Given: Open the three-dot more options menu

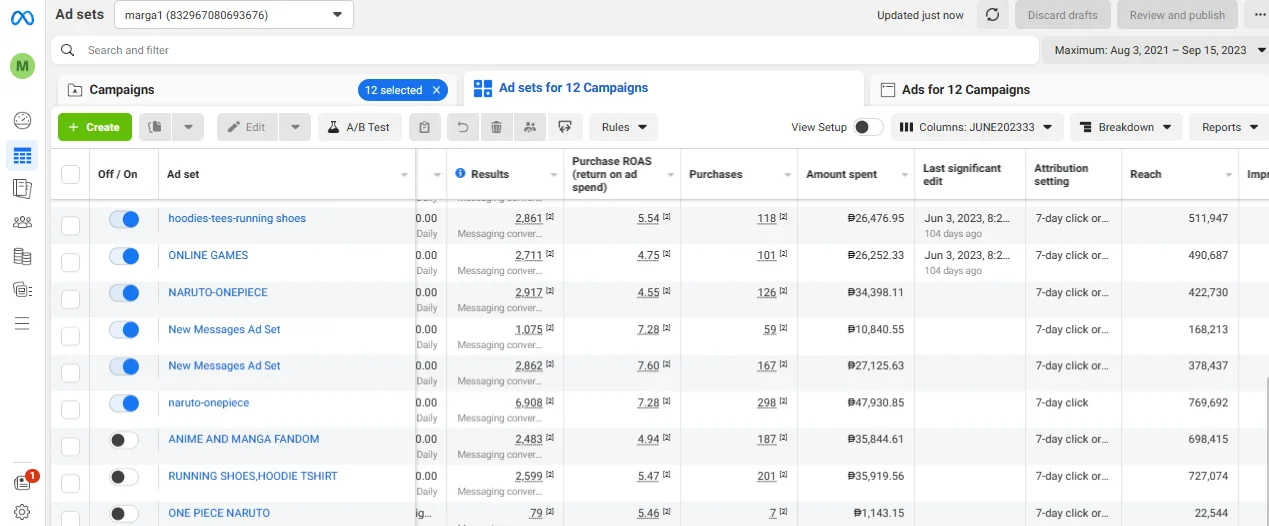Looking at the screenshot, I should pyautogui.click(x=1260, y=15).
